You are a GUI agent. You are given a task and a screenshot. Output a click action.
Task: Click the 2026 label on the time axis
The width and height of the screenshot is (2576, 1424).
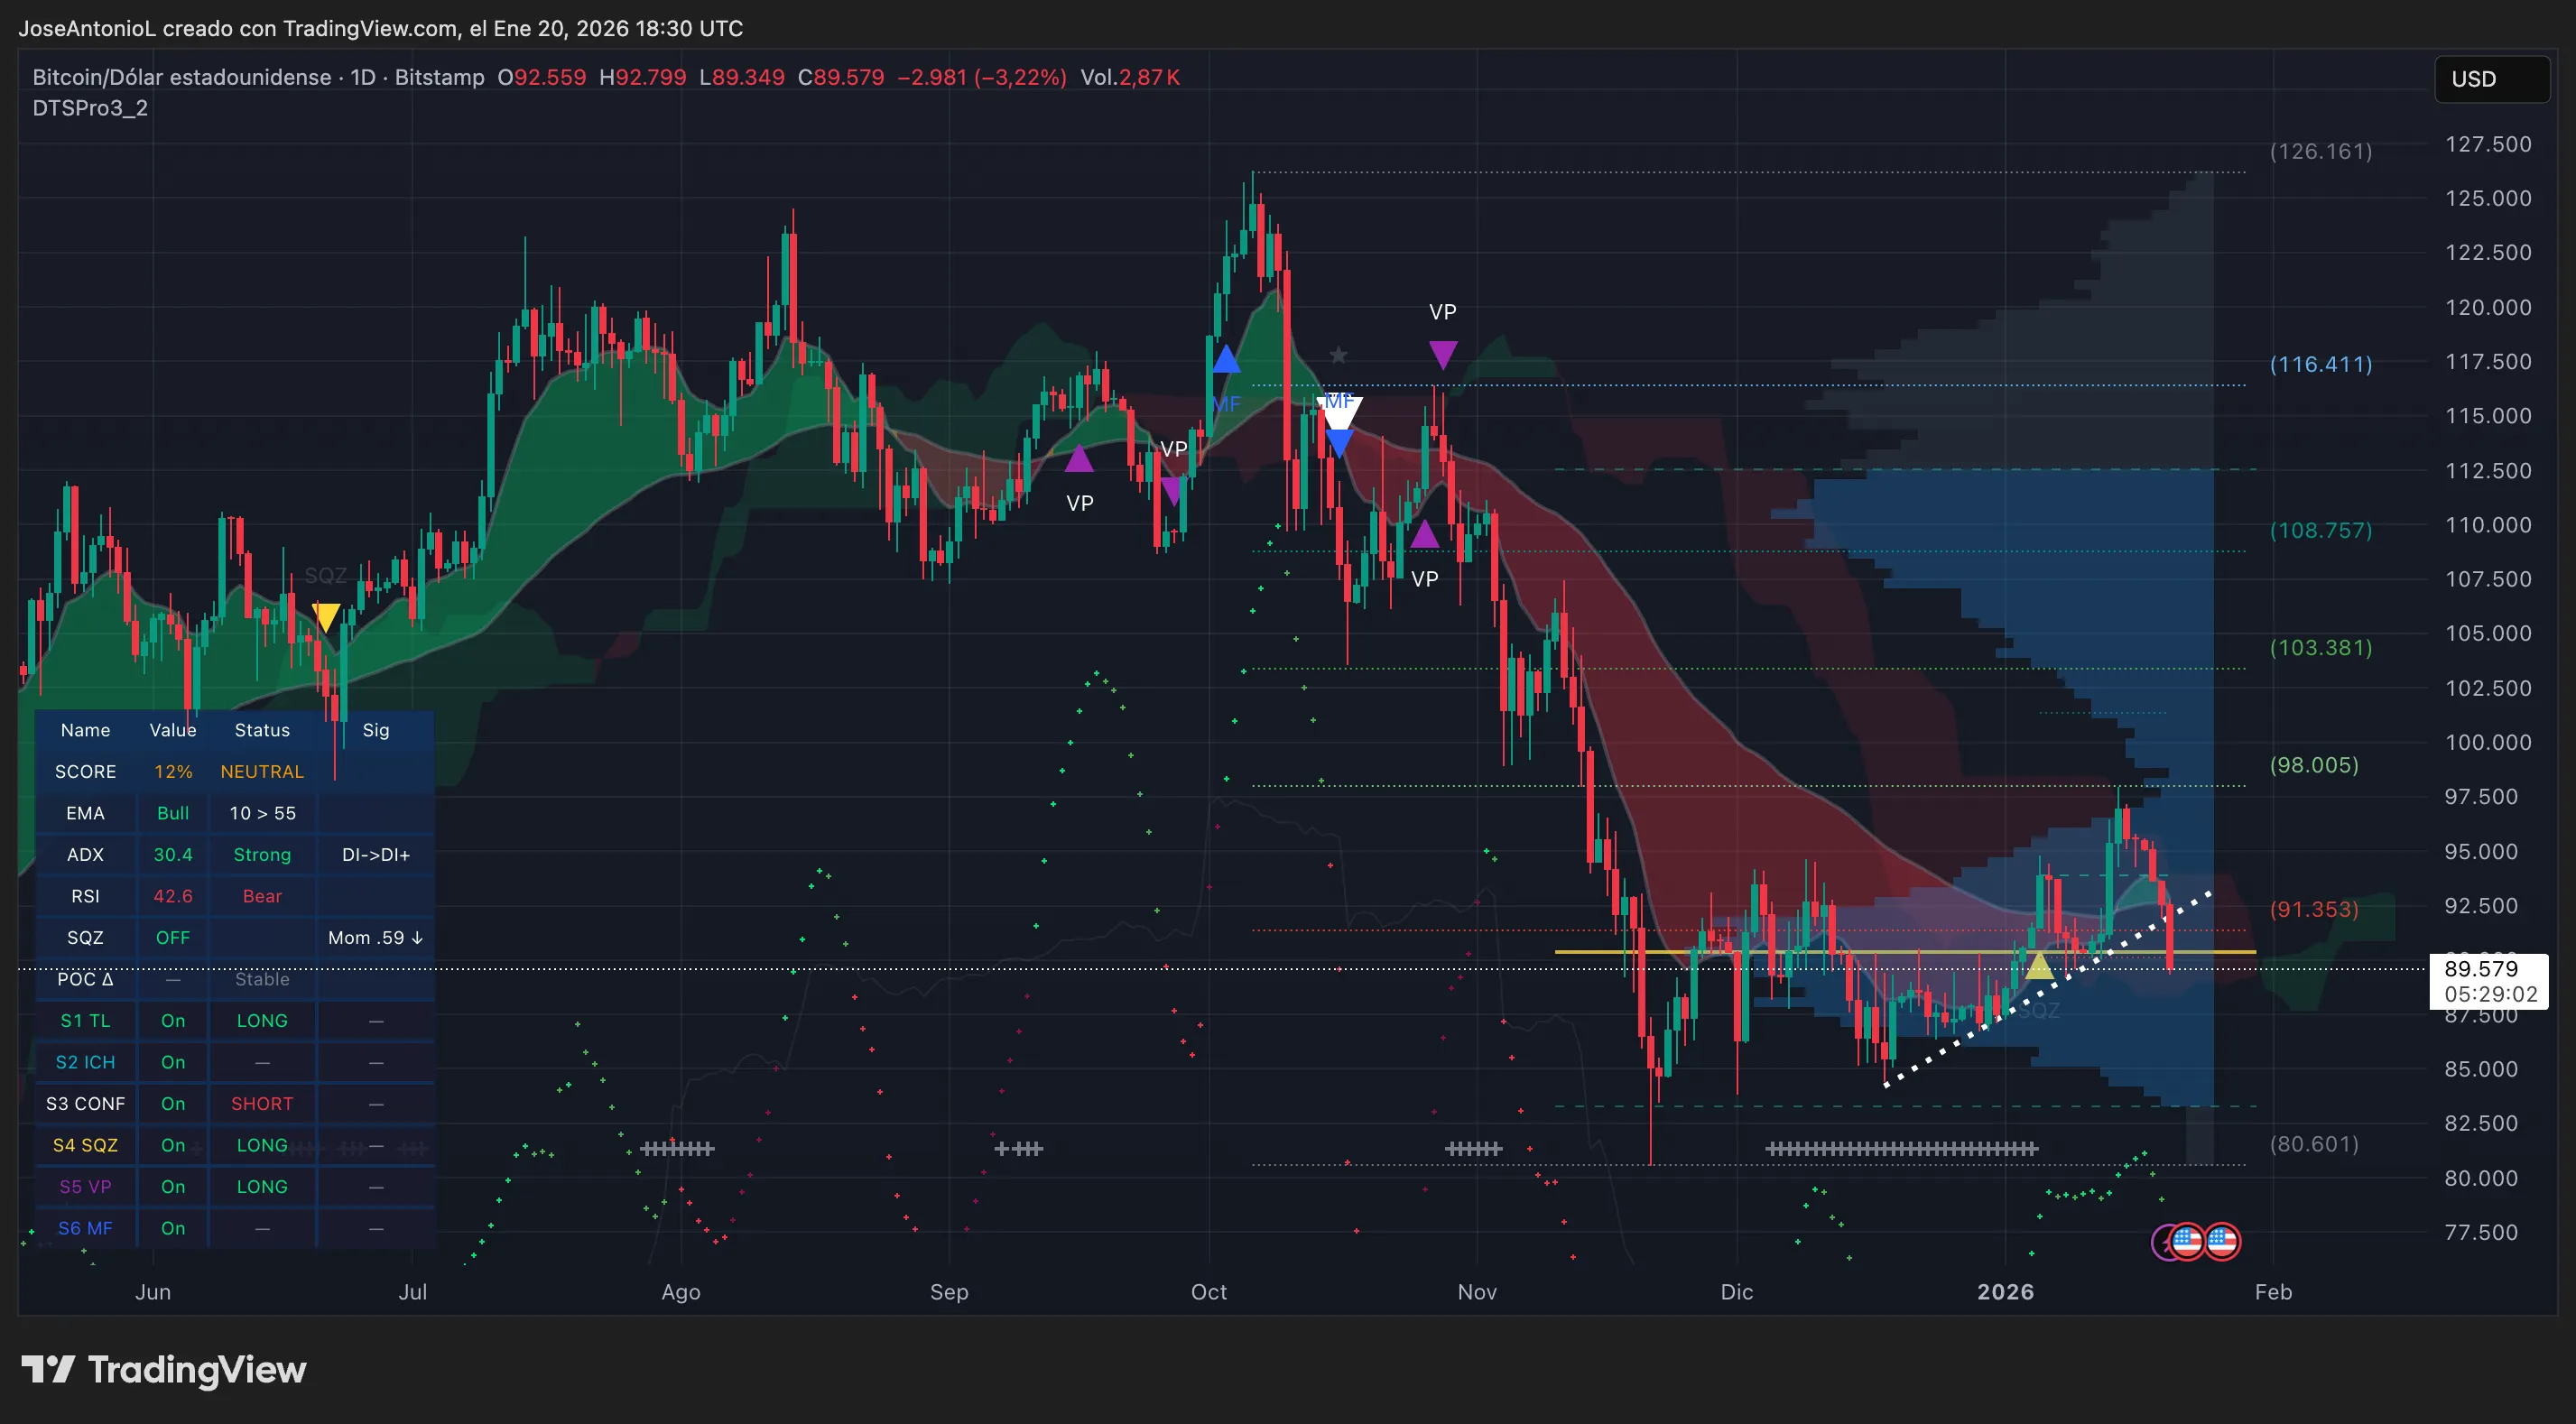click(2007, 1292)
